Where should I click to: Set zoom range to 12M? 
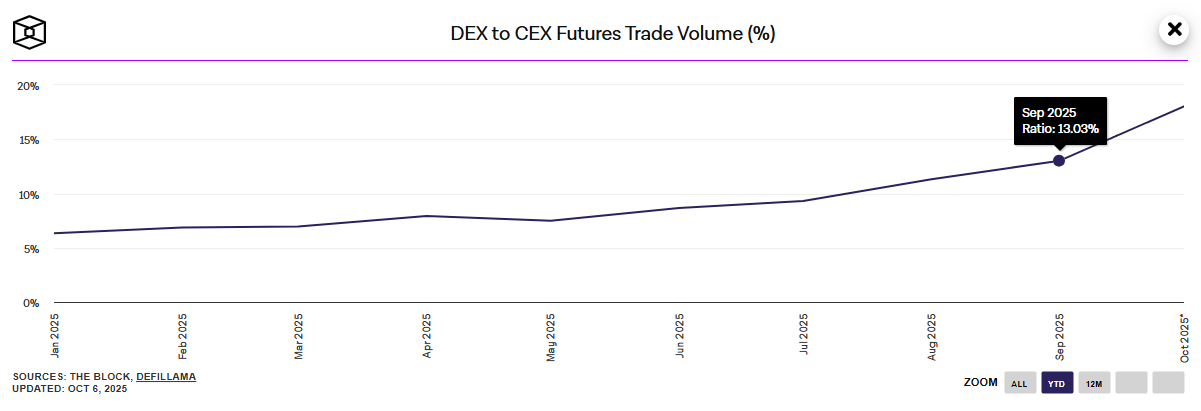(x=1094, y=382)
